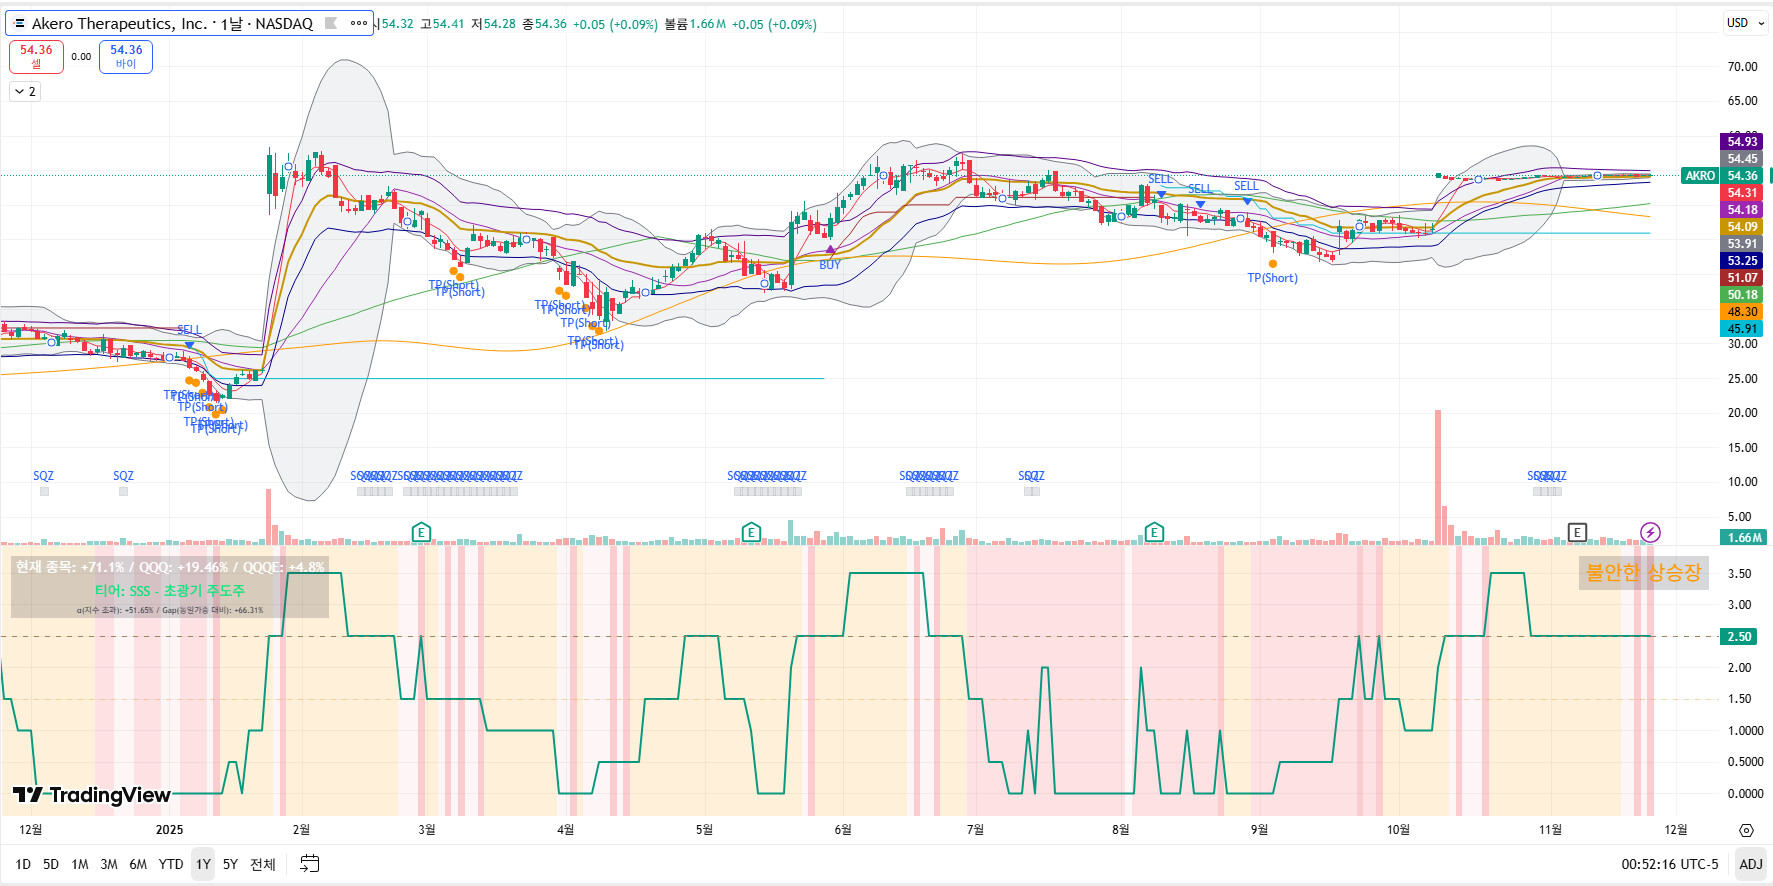
Task: Click the 불안한 상승장 status label
Action: 1643,573
